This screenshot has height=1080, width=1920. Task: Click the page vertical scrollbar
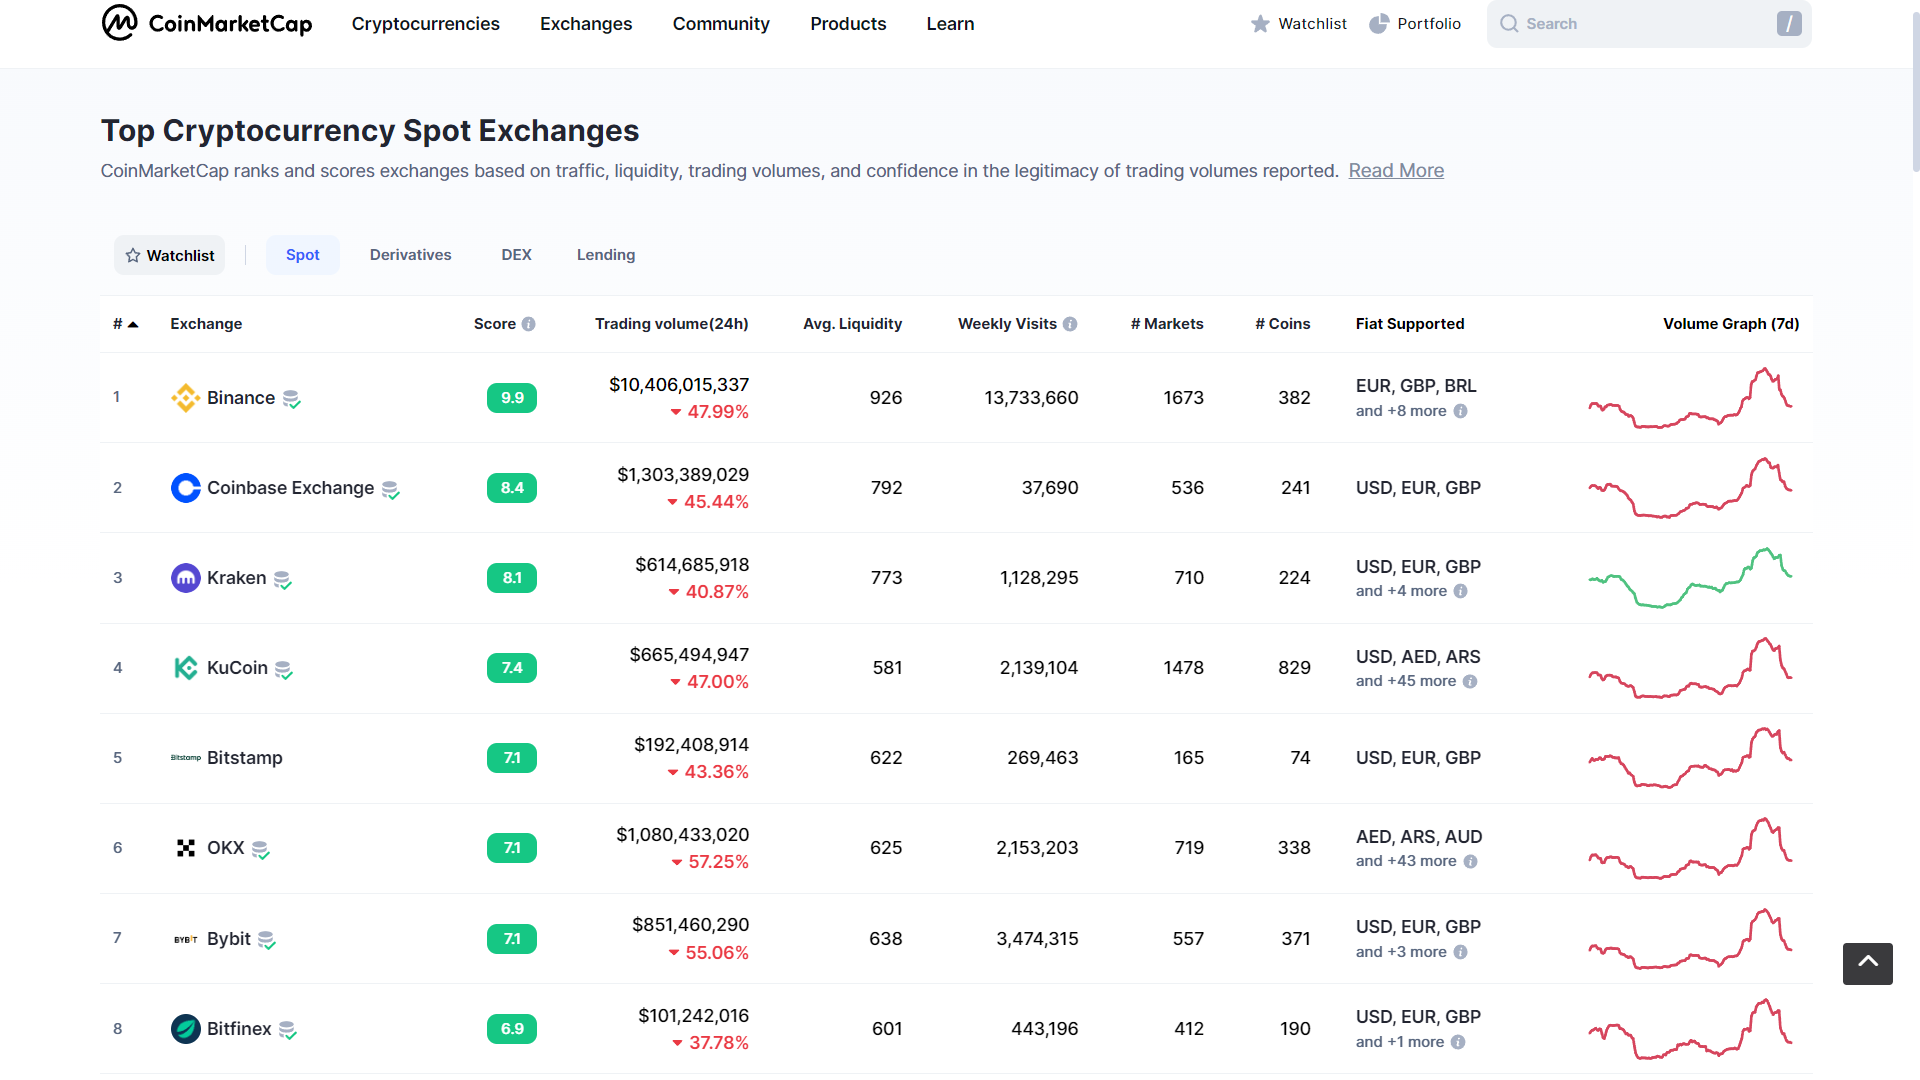pyautogui.click(x=1915, y=90)
